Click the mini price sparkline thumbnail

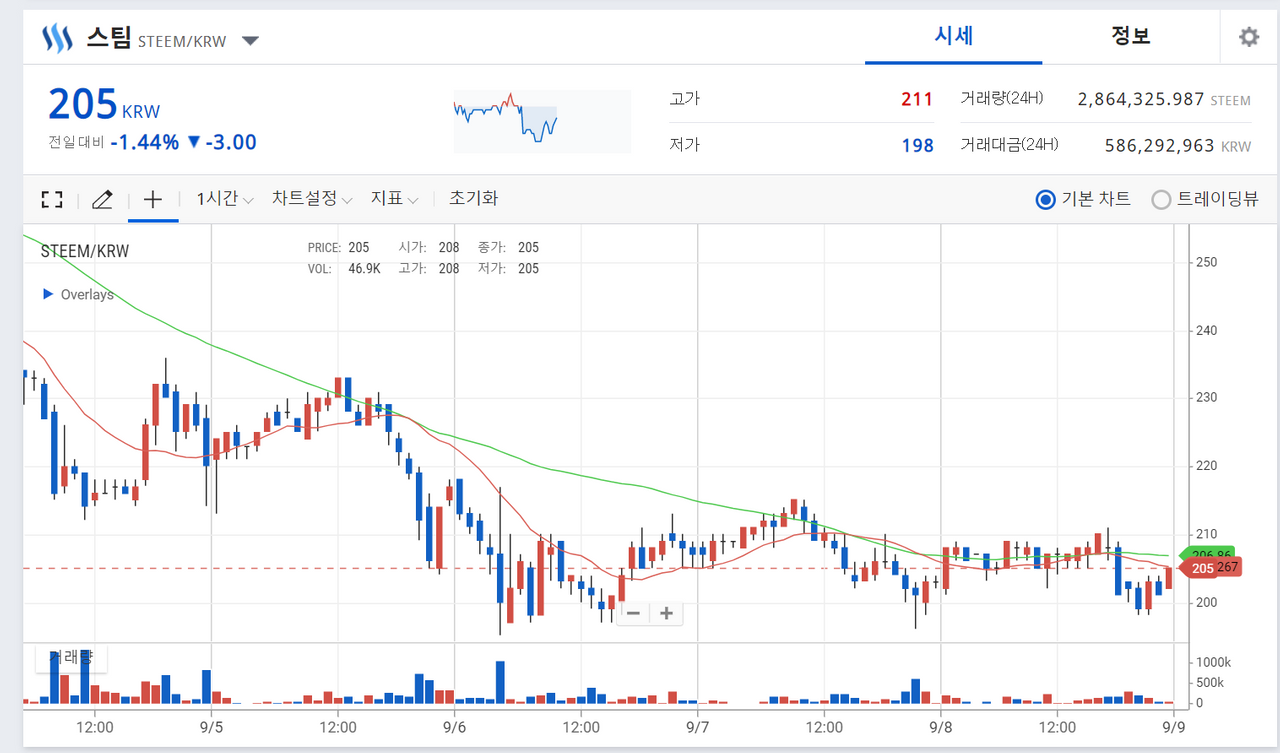542,121
